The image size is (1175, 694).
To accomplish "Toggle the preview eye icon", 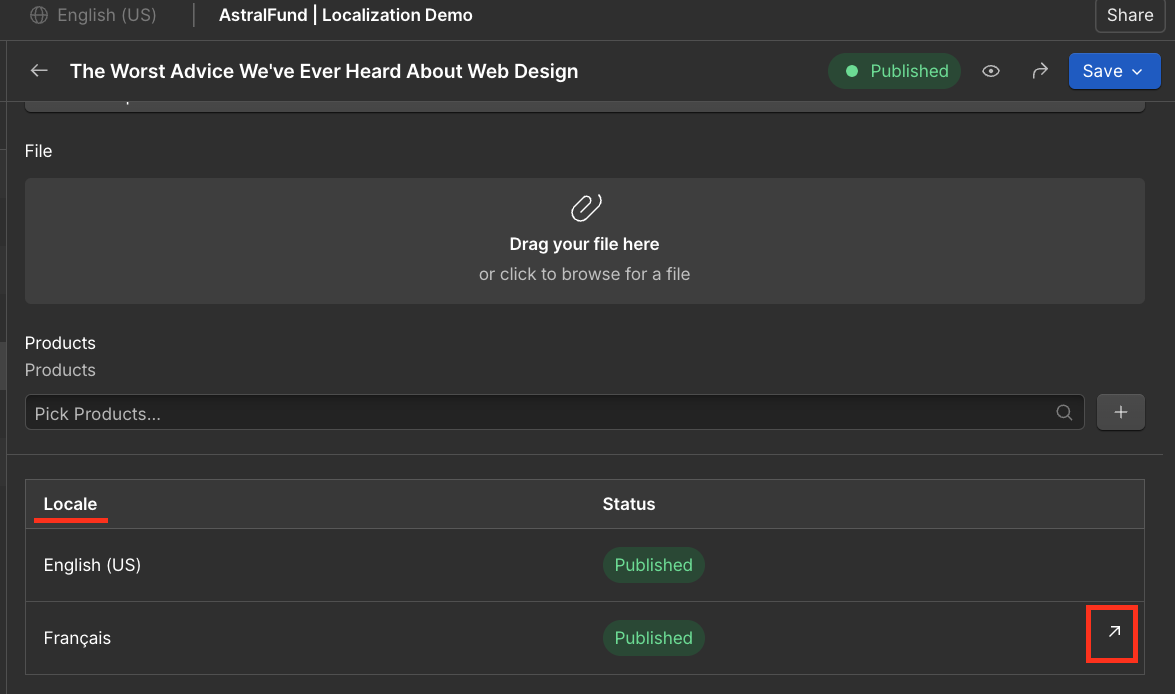I will (991, 71).
